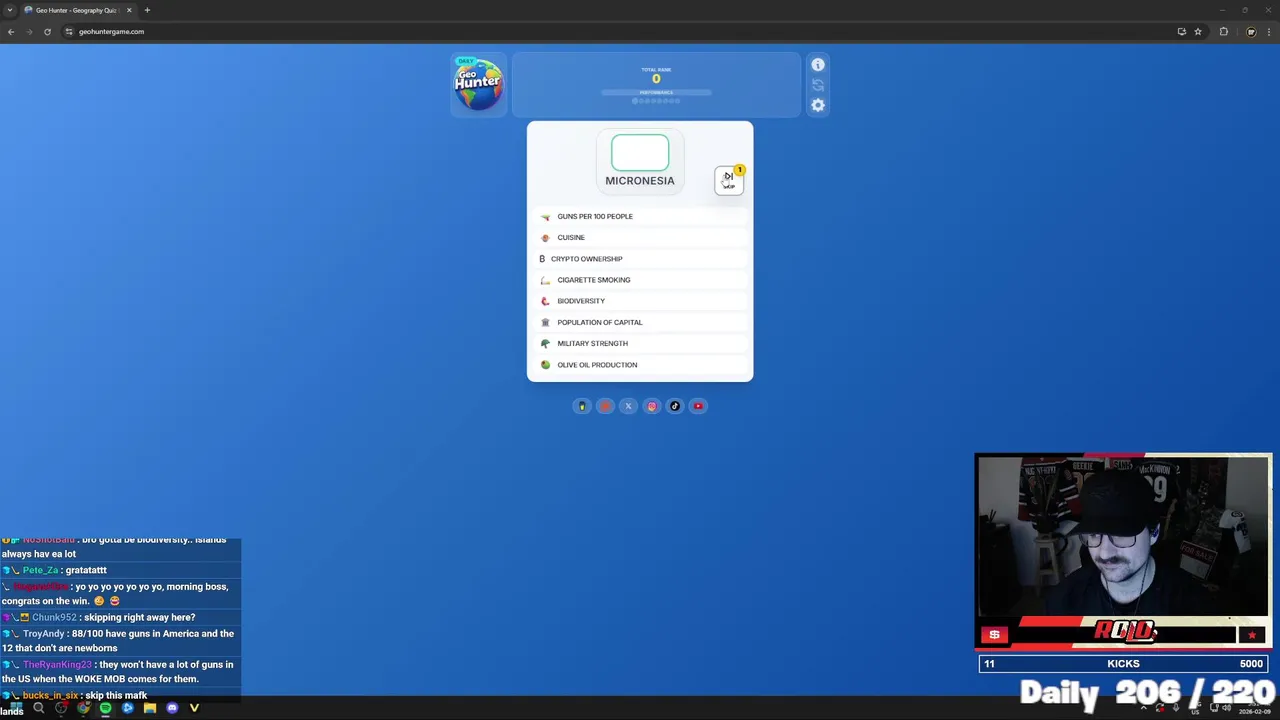
Task: Open Discord from the taskbar
Action: pyautogui.click(x=172, y=708)
